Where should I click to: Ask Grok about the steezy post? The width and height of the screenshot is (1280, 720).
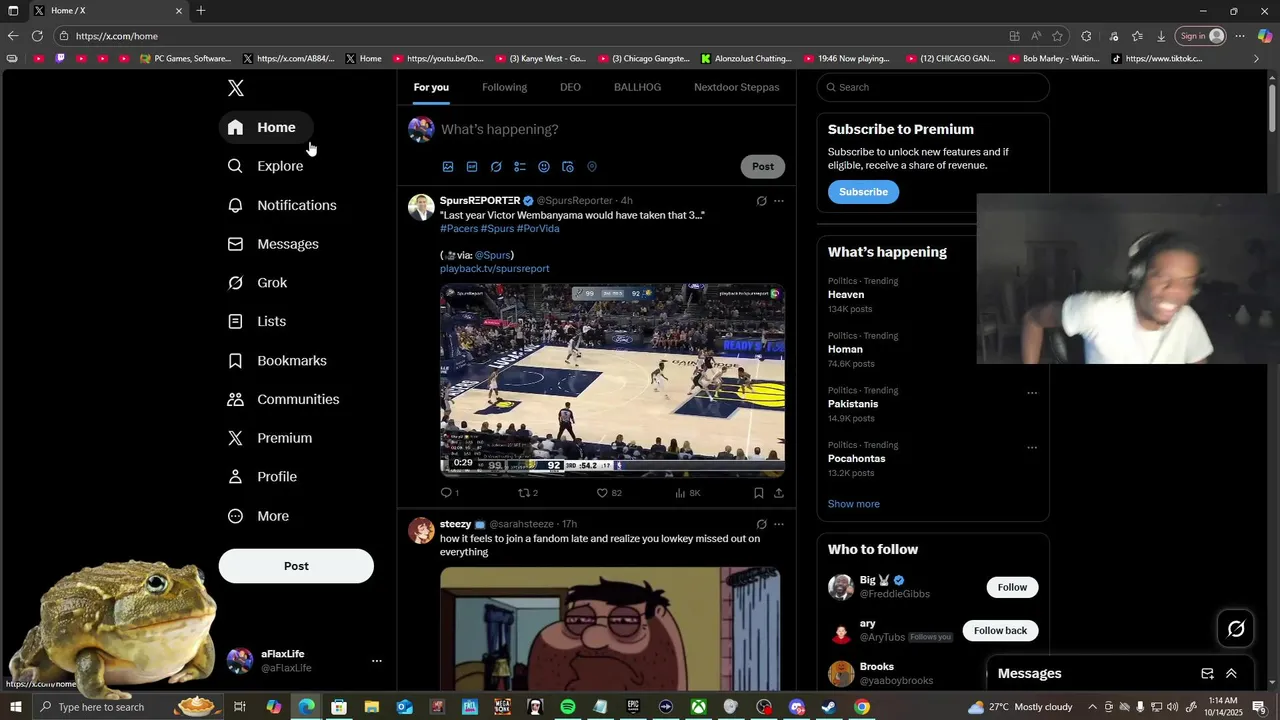pyautogui.click(x=761, y=524)
